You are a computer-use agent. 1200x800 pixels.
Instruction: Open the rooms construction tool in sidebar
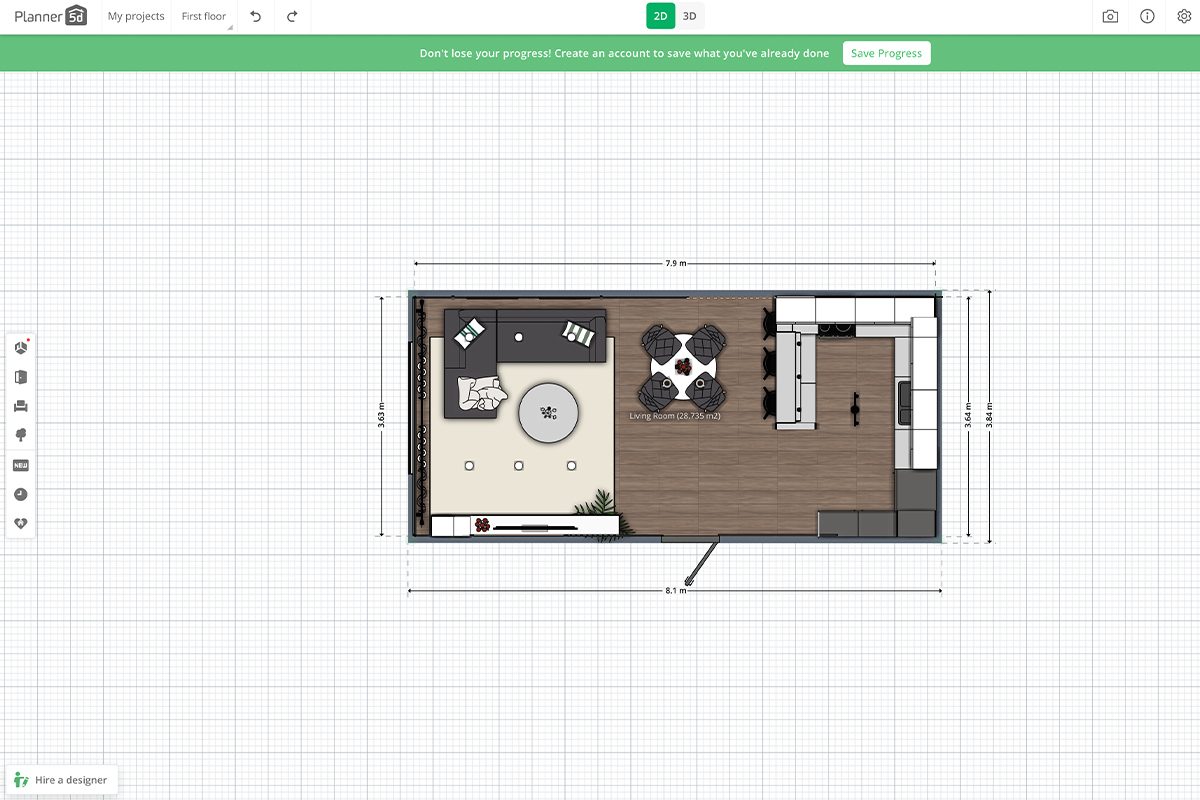(x=21, y=347)
